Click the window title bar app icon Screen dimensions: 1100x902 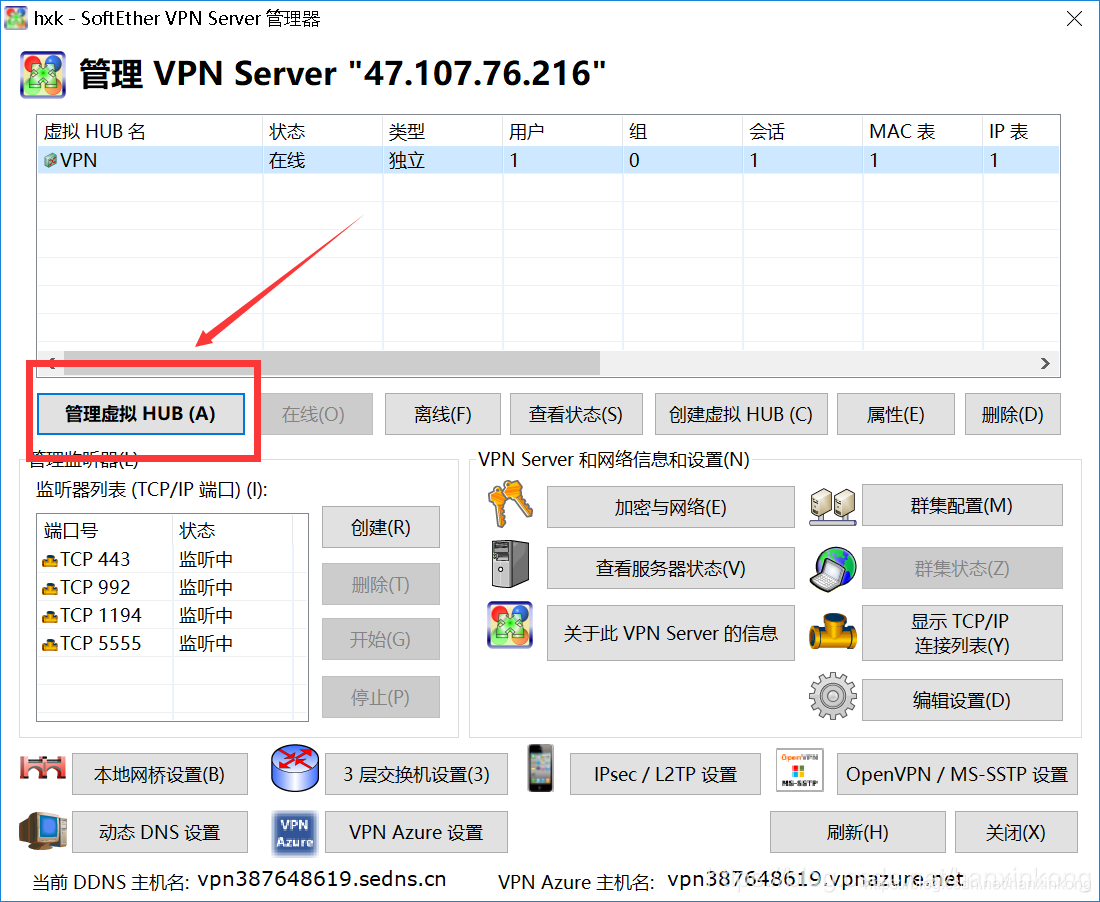pos(16,18)
